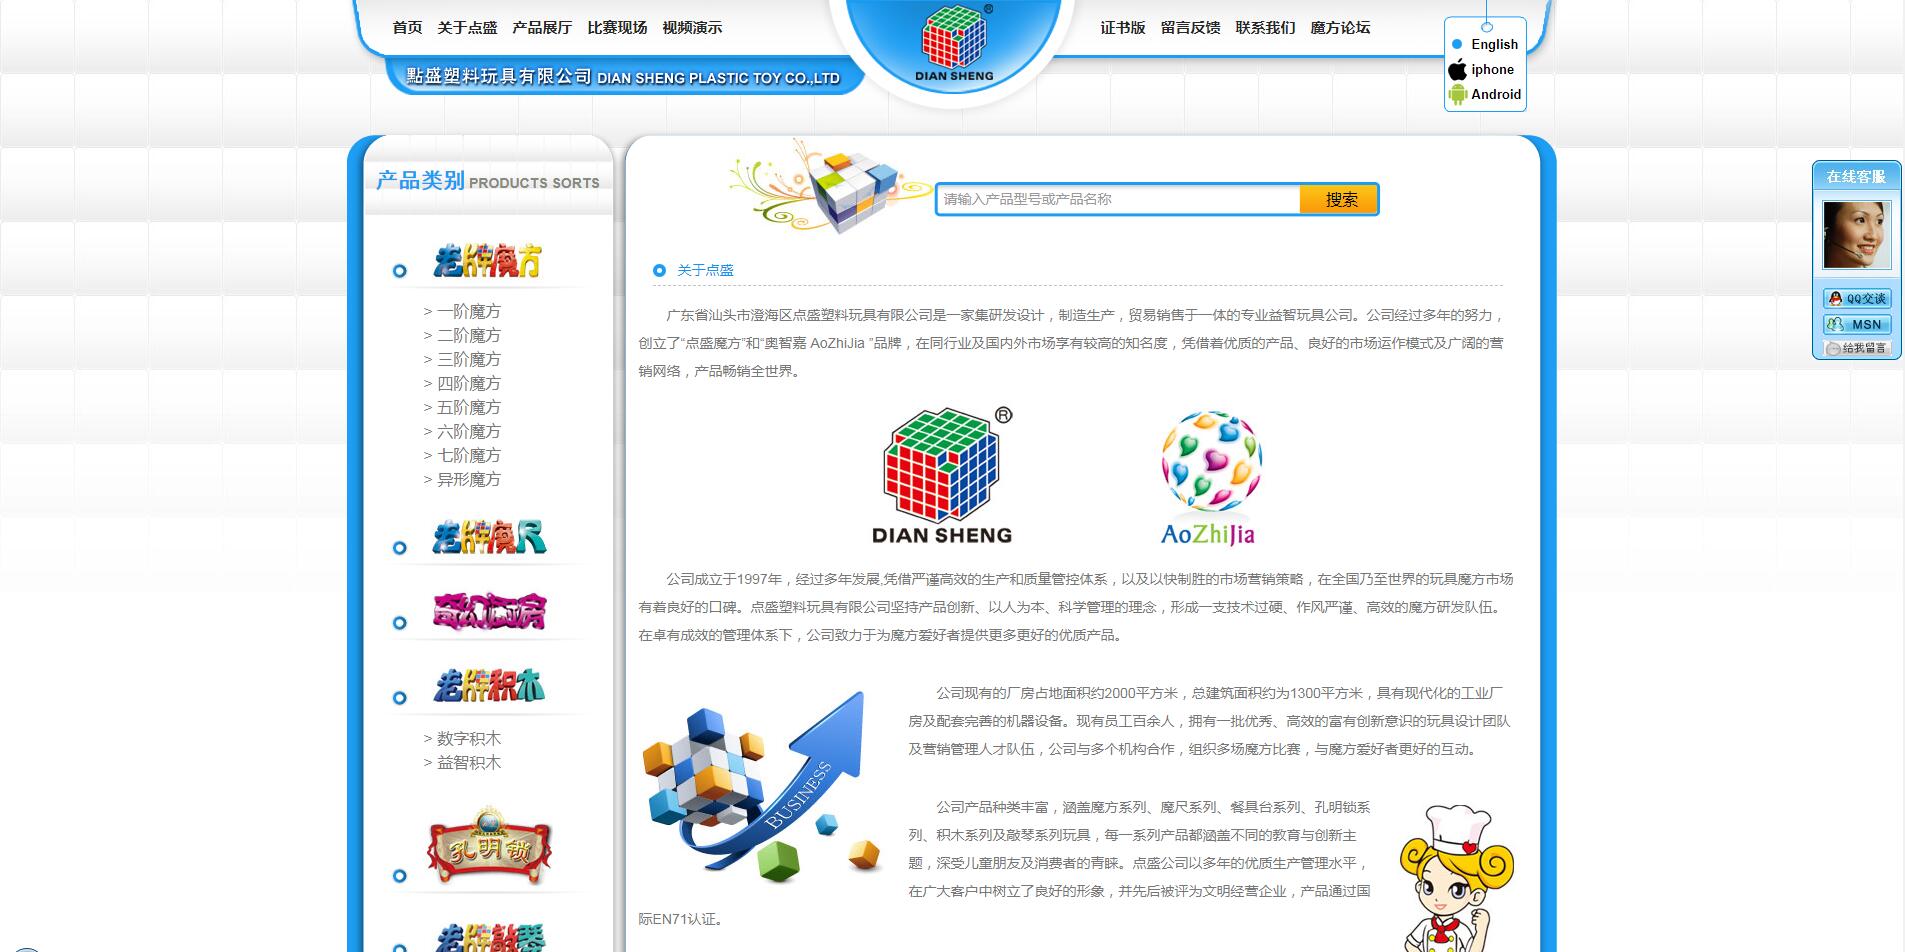Click the customer service agent photo
Viewport: 1905px width, 952px height.
1856,236
